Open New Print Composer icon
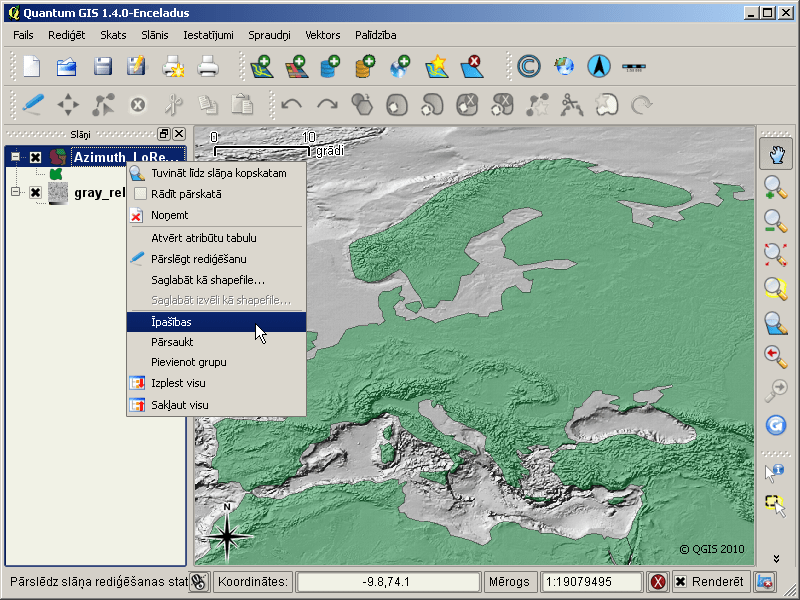The image size is (800, 600). [173, 67]
